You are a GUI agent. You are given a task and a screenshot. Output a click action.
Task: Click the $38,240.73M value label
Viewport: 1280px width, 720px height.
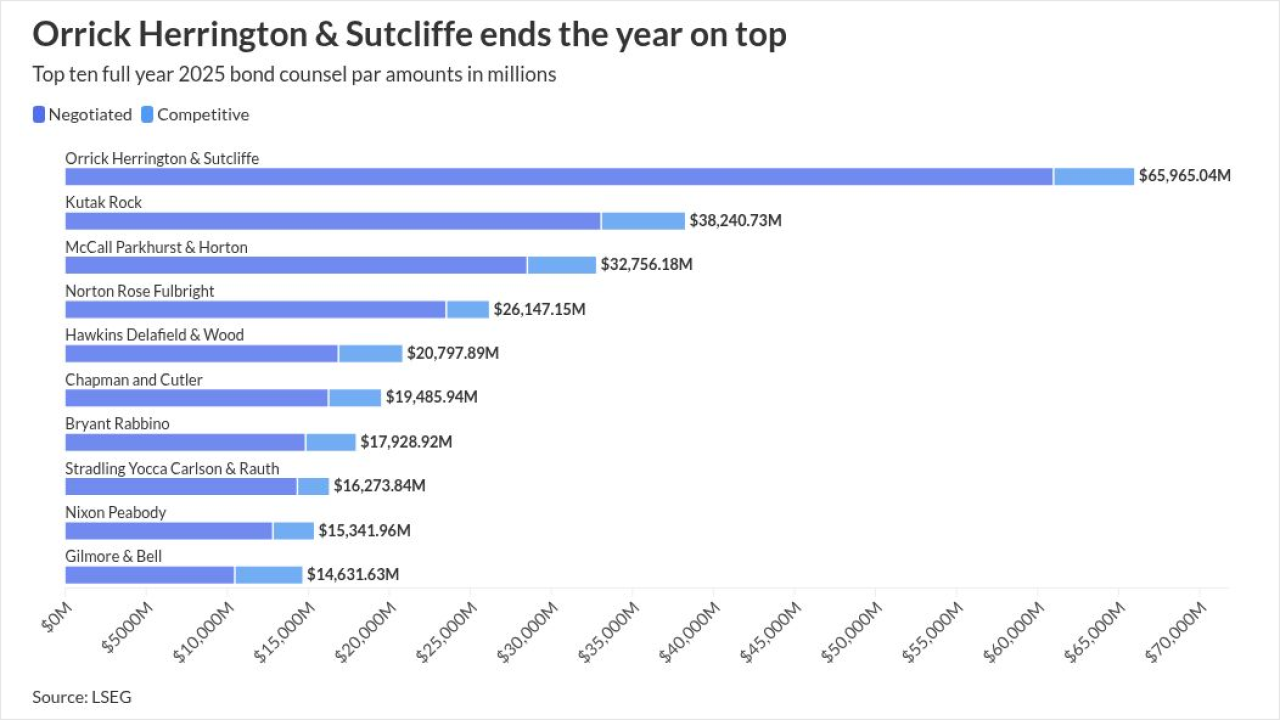pyautogui.click(x=736, y=221)
